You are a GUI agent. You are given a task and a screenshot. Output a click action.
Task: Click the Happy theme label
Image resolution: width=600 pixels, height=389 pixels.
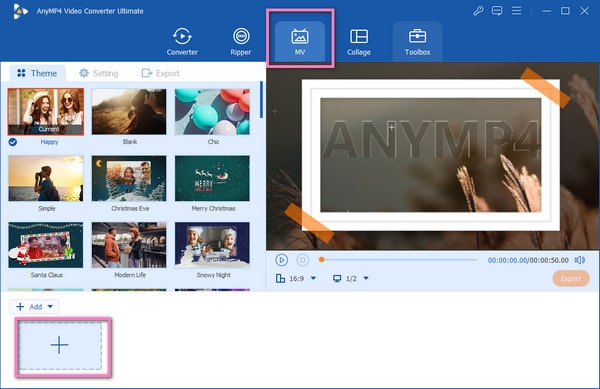pyautogui.click(x=49, y=142)
